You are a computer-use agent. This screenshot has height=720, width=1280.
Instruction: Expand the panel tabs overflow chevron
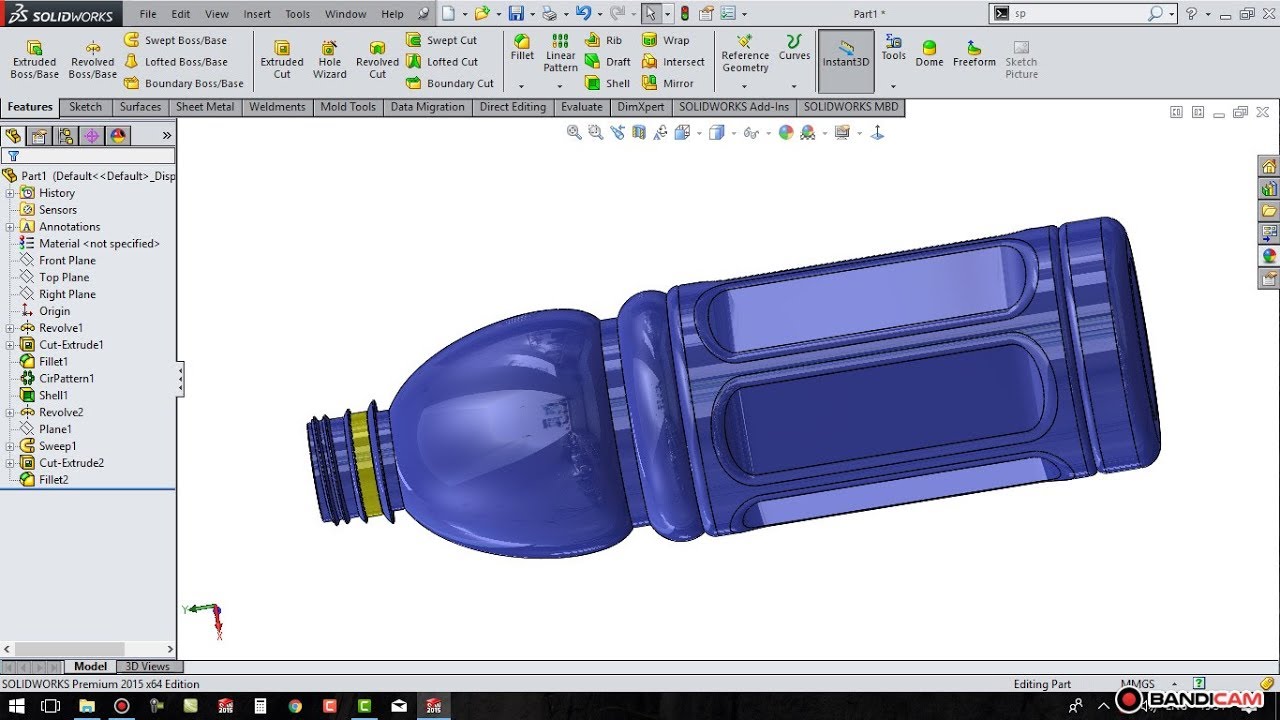coord(166,136)
